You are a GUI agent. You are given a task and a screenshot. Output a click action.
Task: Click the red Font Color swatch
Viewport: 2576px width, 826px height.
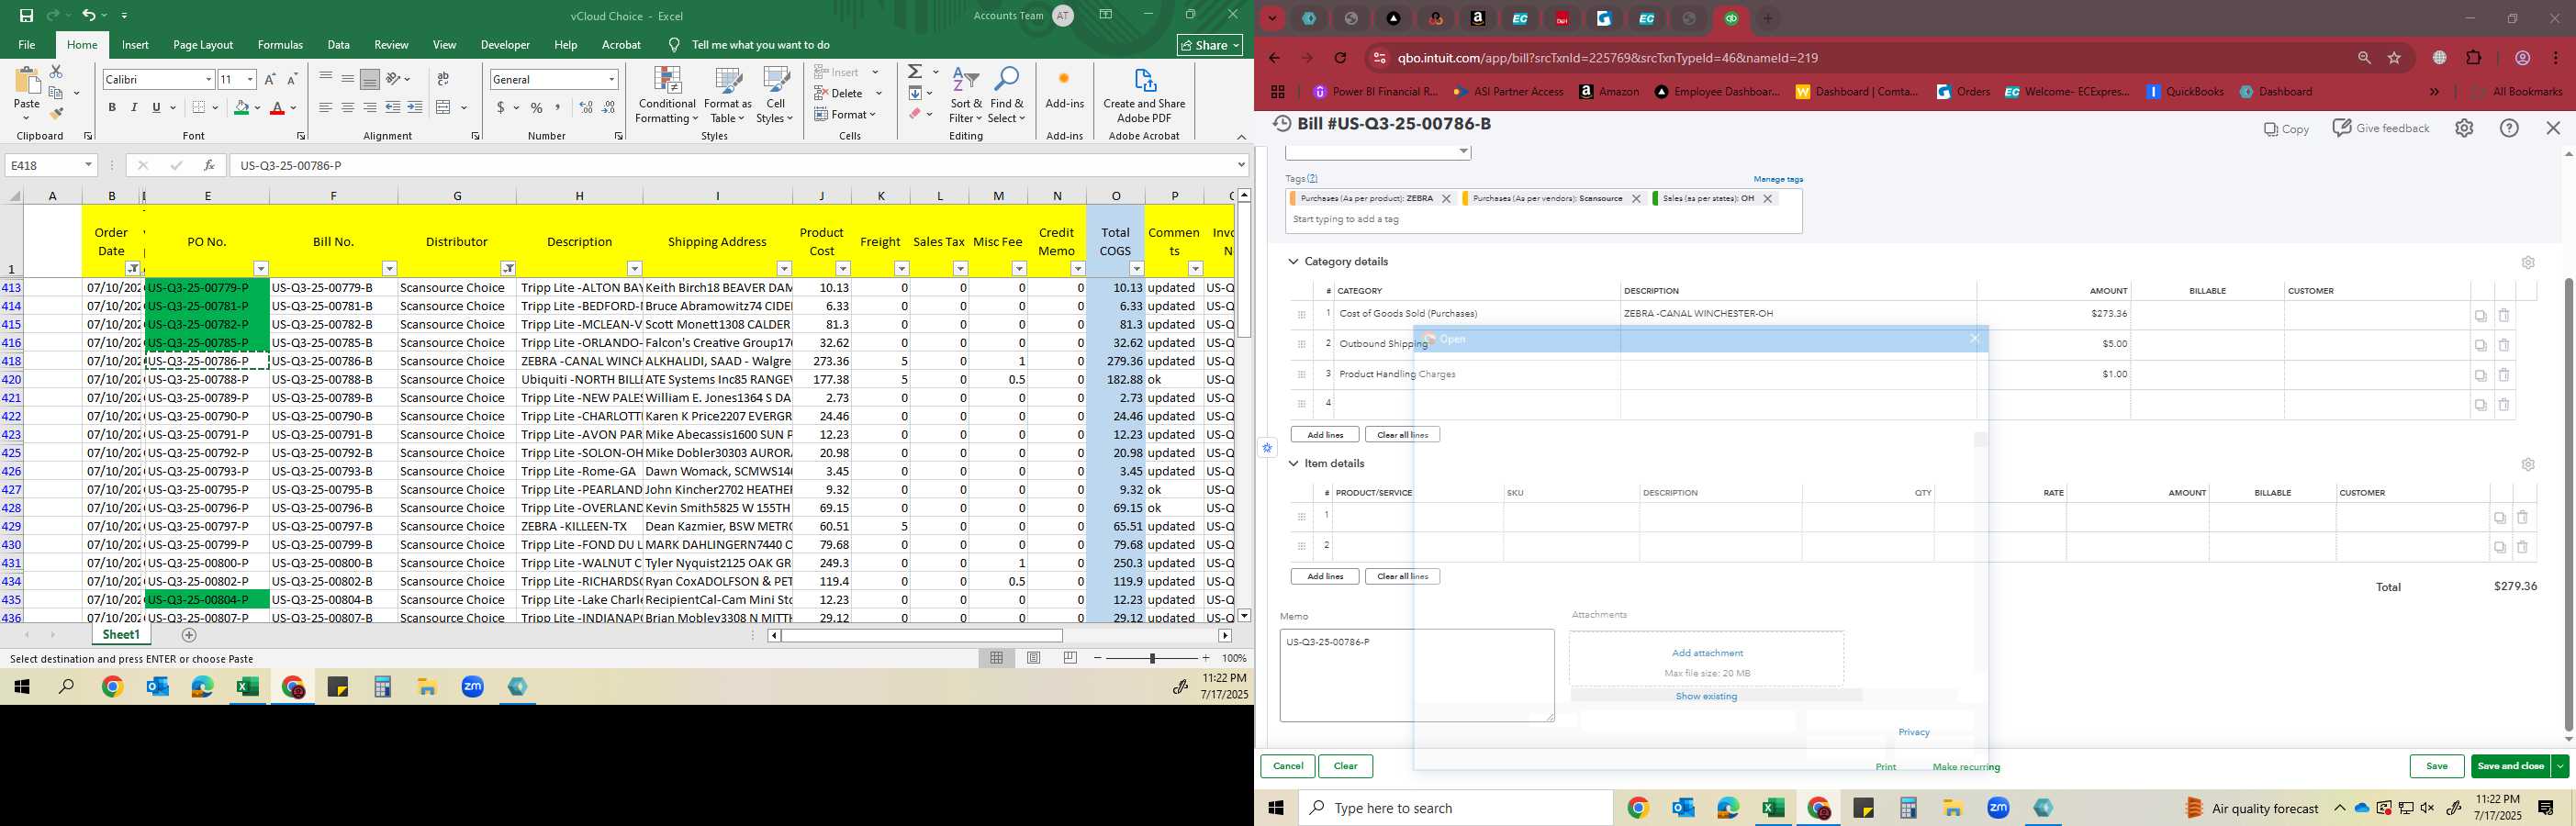278,107
